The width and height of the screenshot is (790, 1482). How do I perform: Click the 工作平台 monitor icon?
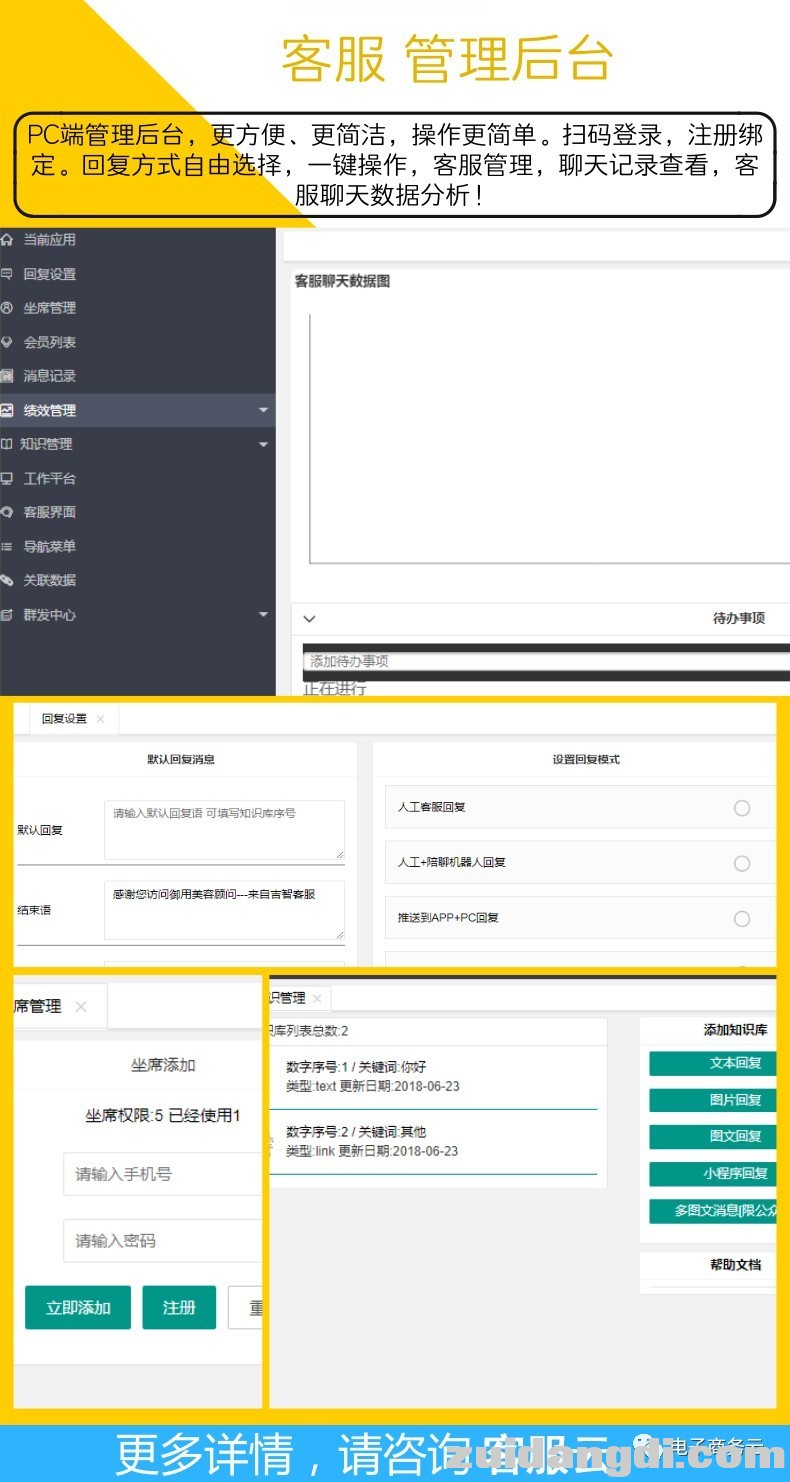coord(7,478)
